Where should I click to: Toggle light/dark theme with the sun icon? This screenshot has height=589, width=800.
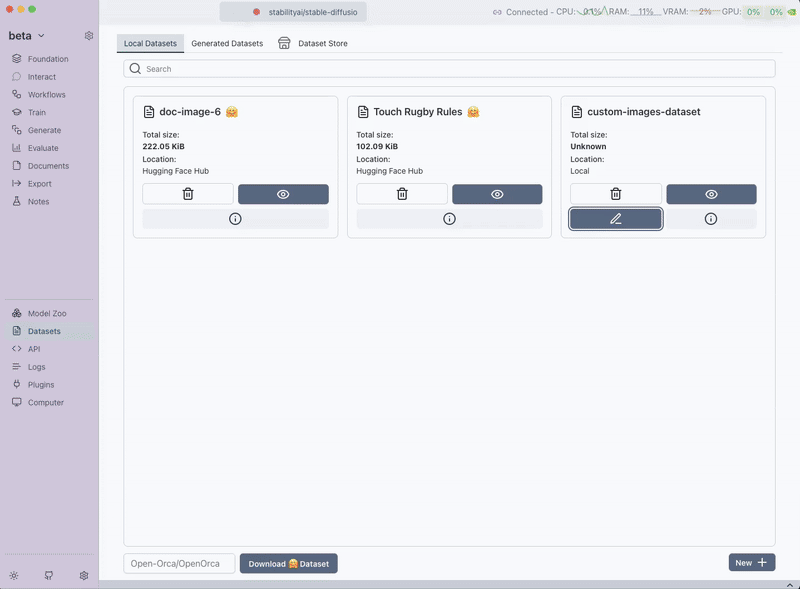click(x=14, y=576)
